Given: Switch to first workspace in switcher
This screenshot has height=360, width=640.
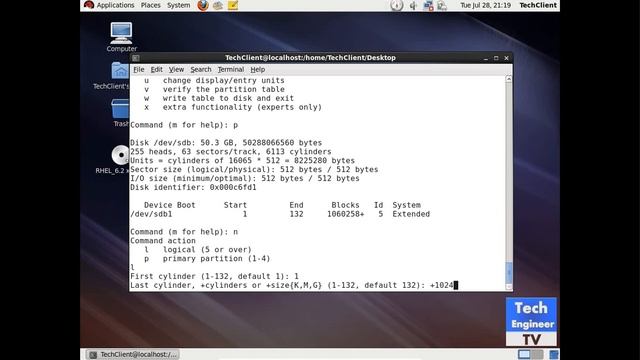Looking at the screenshot, I should [524, 354].
